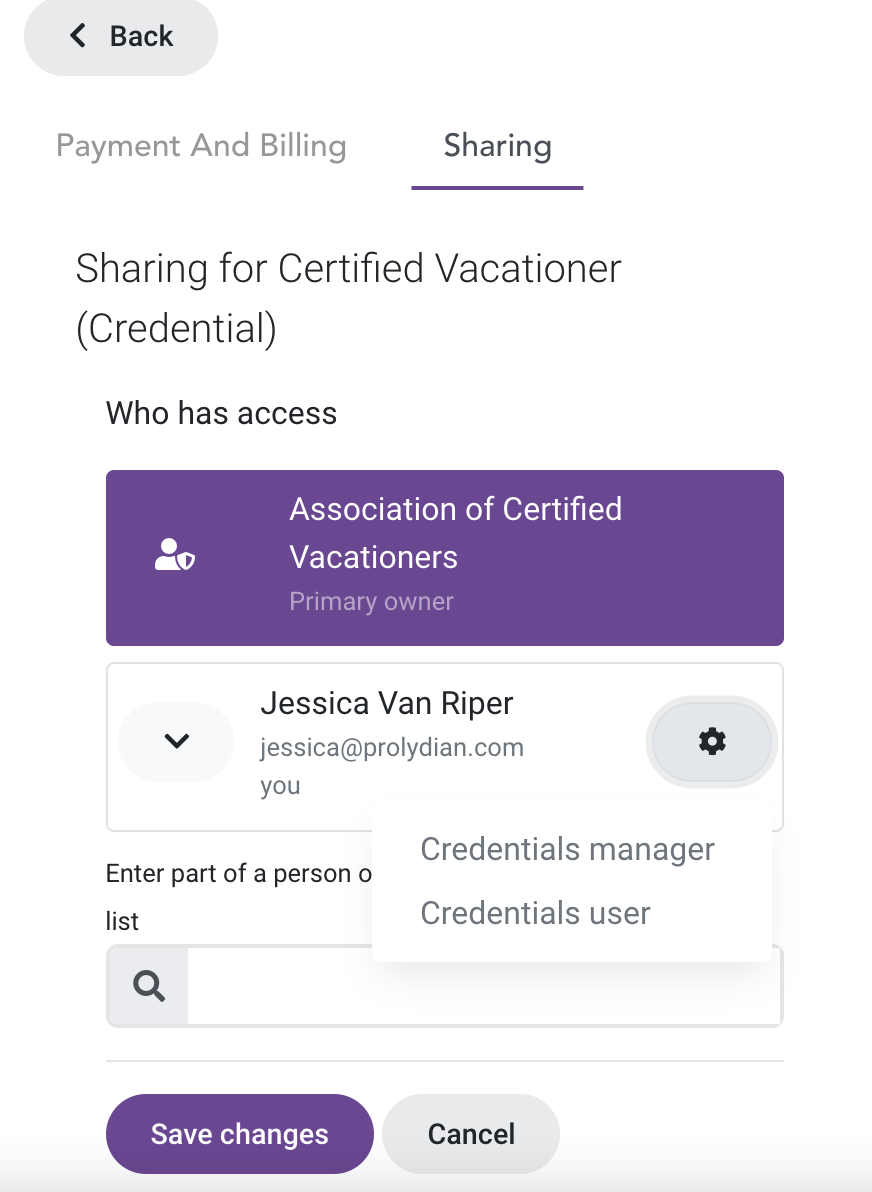
Task: Focus the person search input field
Action: [x=484, y=986]
